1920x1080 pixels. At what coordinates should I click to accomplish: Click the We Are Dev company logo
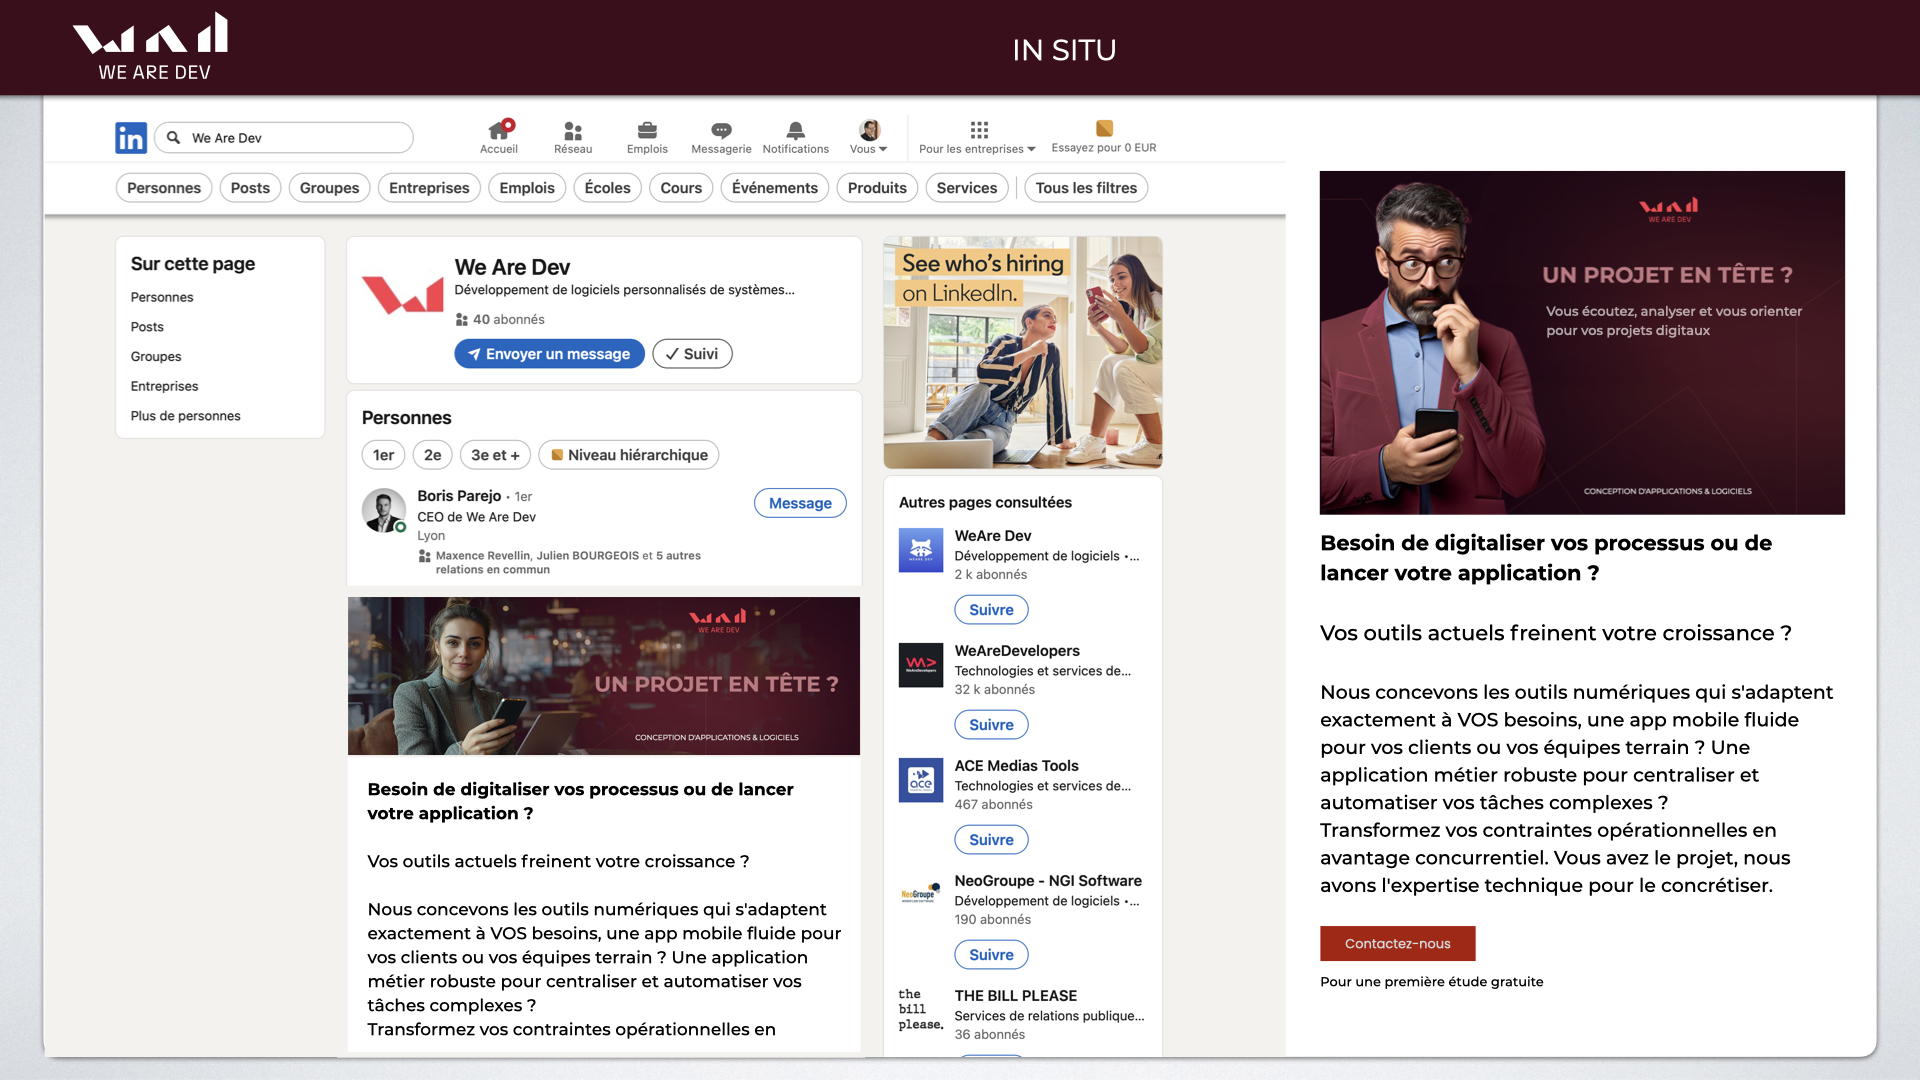point(402,295)
